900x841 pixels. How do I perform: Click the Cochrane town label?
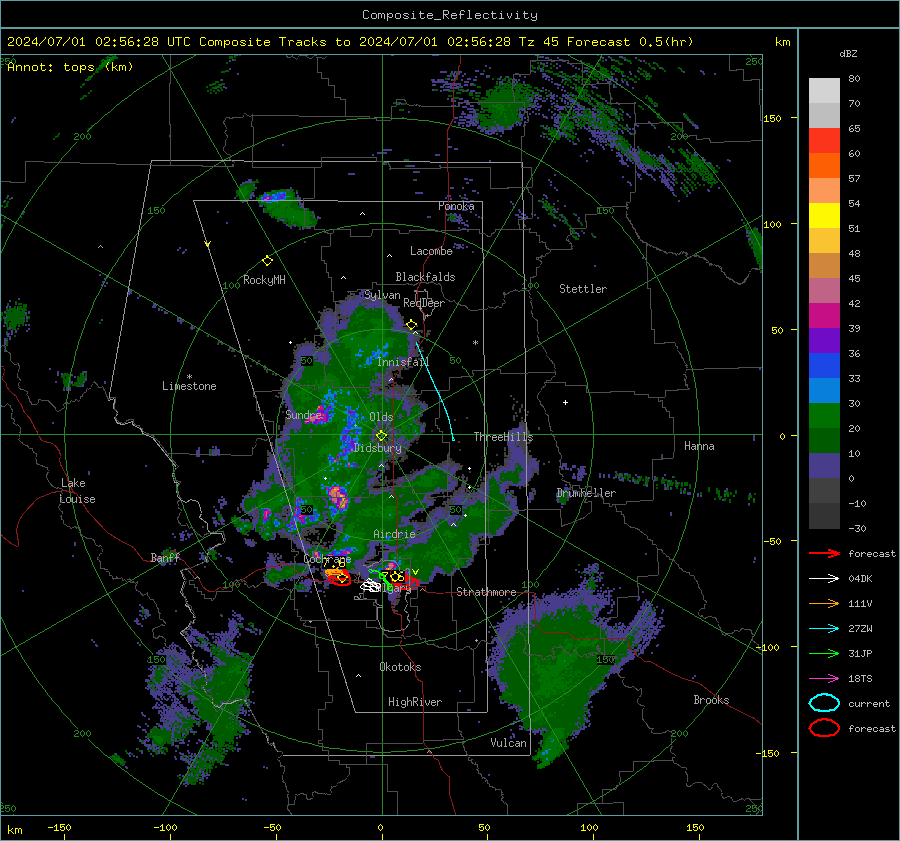pos(327,559)
